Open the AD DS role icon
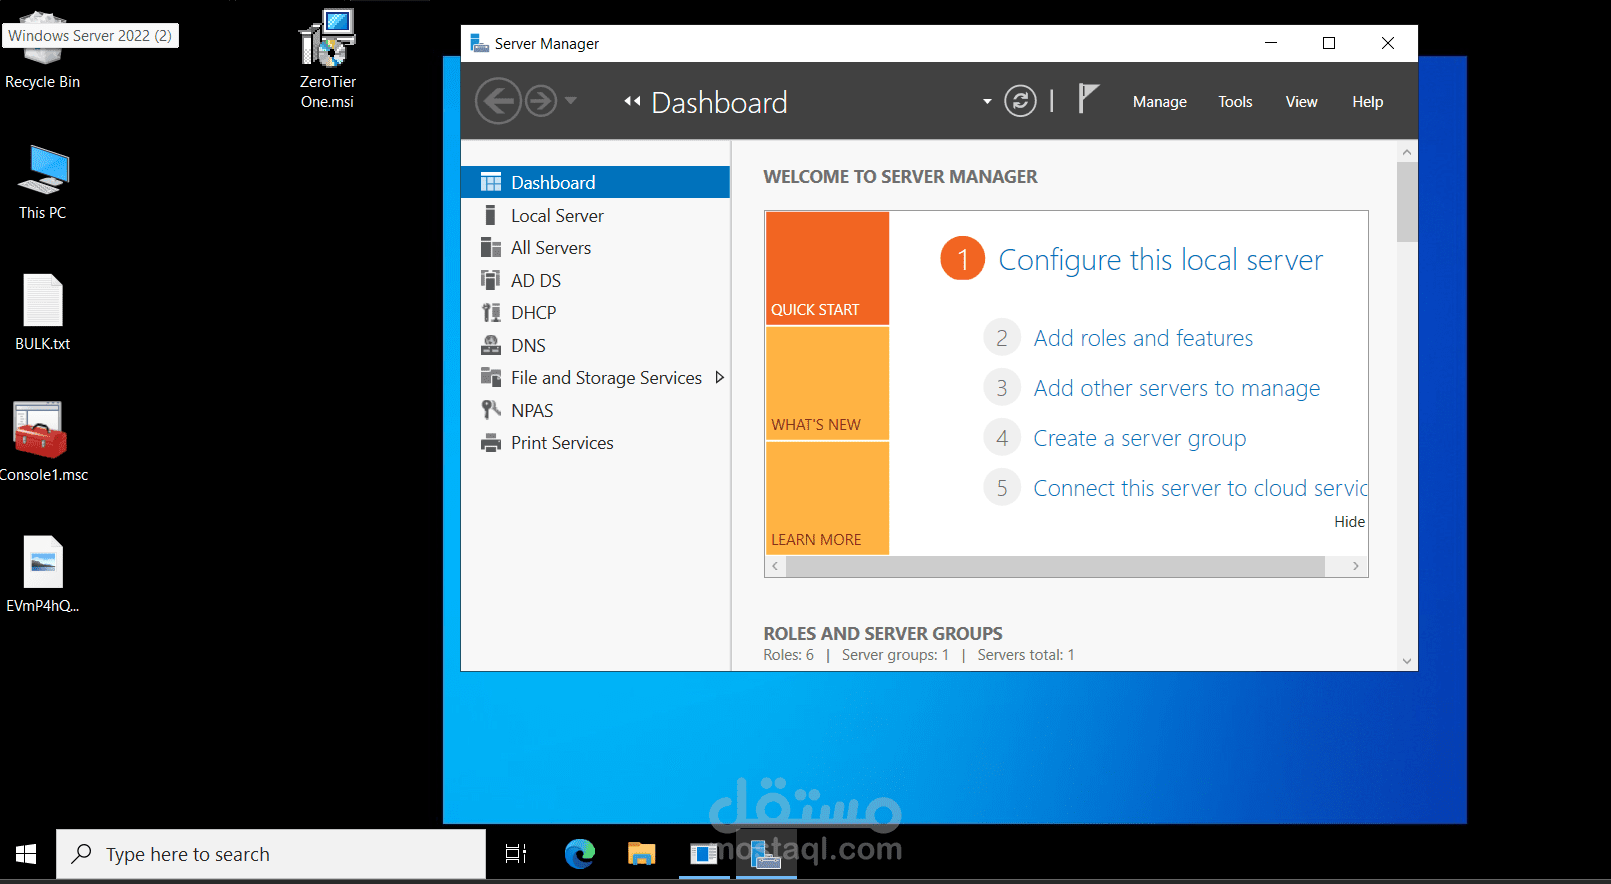 [490, 280]
